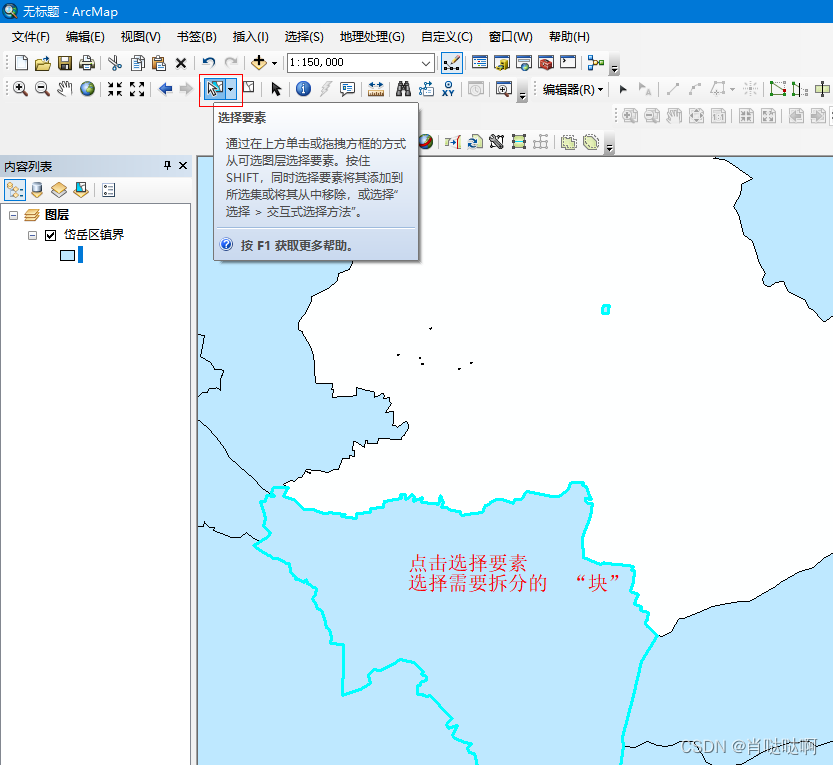Click the 岱岳区镇界 layer symbol swatch
833x765 pixels.
coord(67,256)
